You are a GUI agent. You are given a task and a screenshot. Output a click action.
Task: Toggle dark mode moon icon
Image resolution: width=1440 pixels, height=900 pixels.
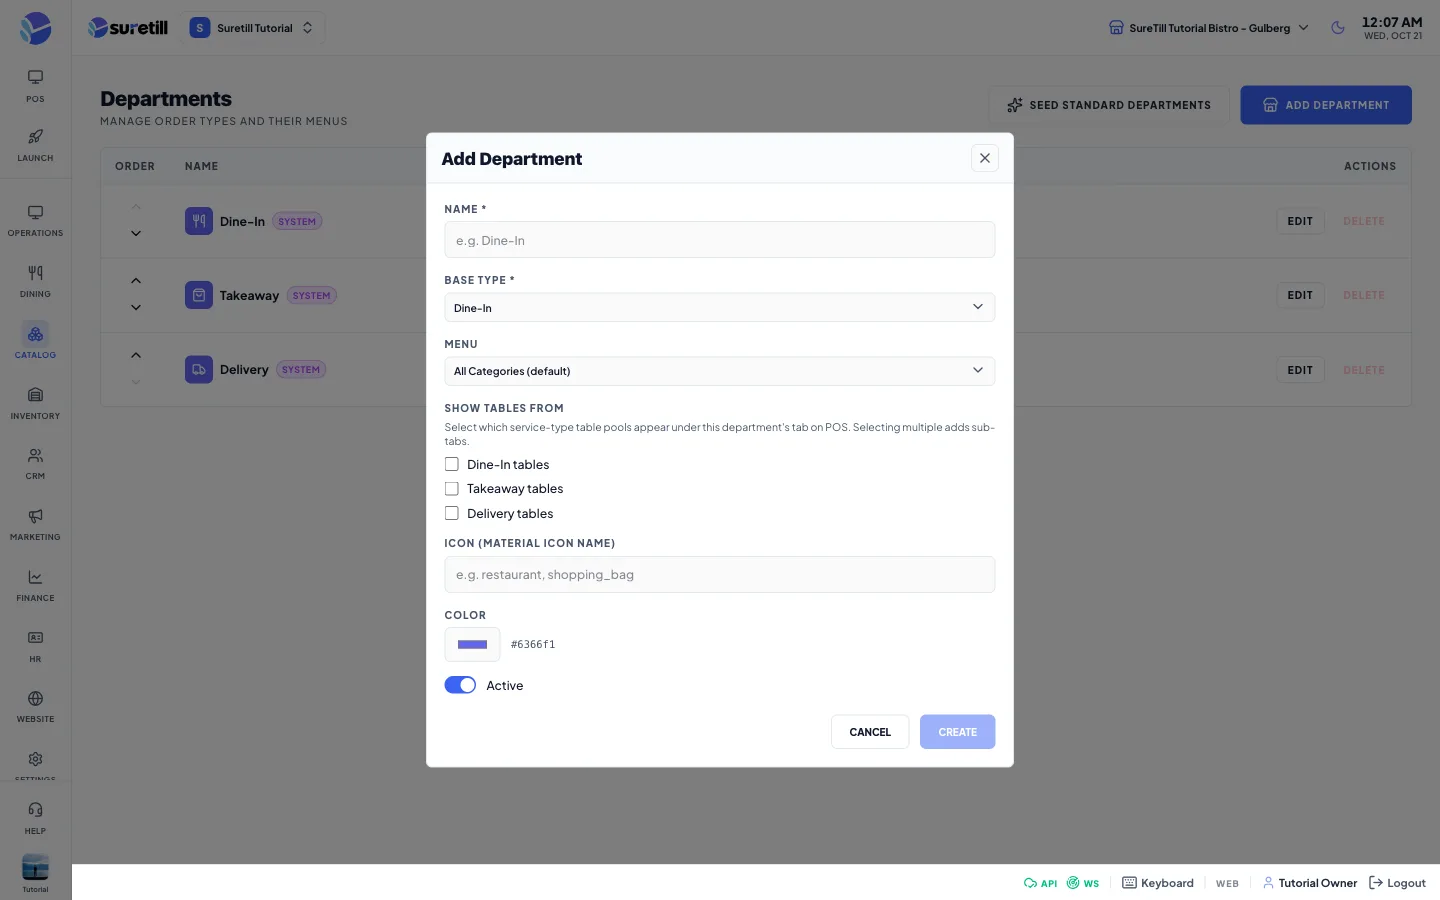tap(1338, 28)
